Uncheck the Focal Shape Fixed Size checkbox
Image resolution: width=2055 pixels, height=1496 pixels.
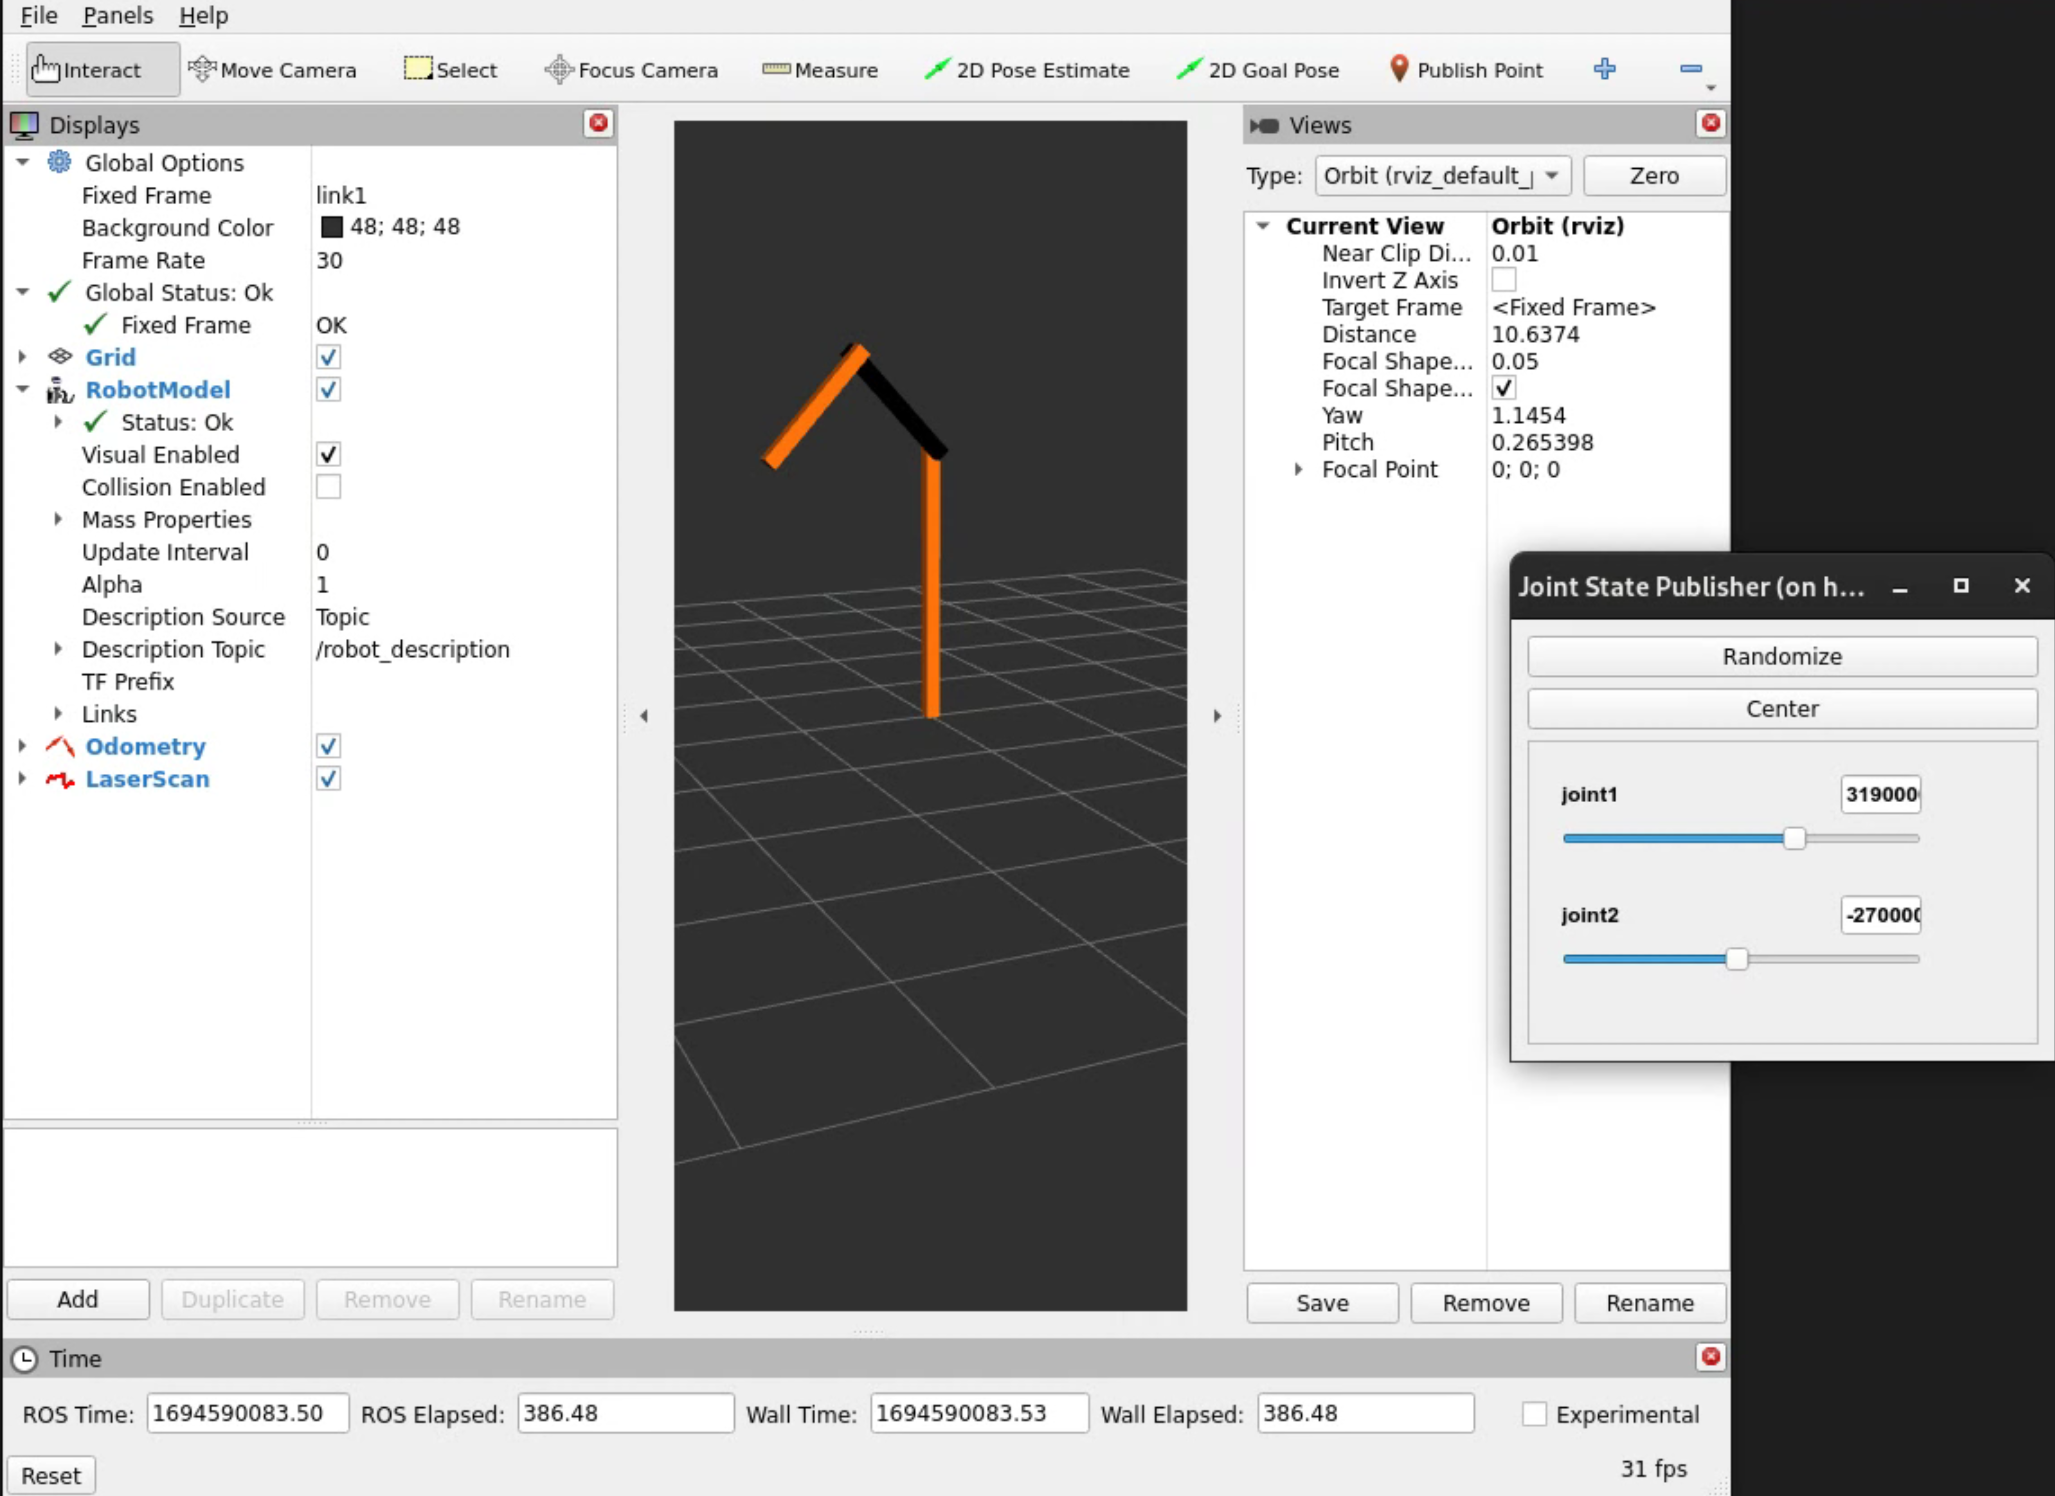coord(1503,388)
